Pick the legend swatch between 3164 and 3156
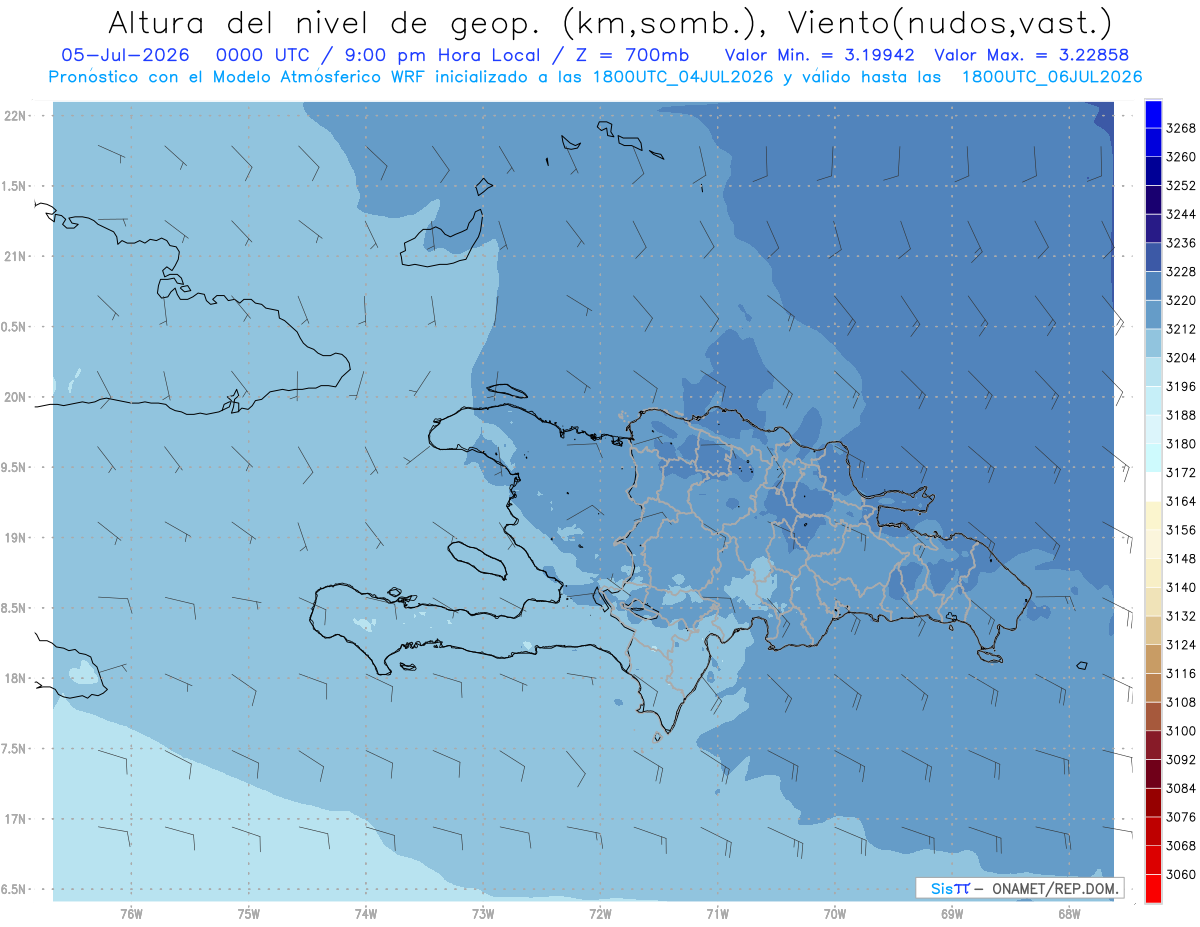This screenshot has height=927, width=1200. (1153, 515)
